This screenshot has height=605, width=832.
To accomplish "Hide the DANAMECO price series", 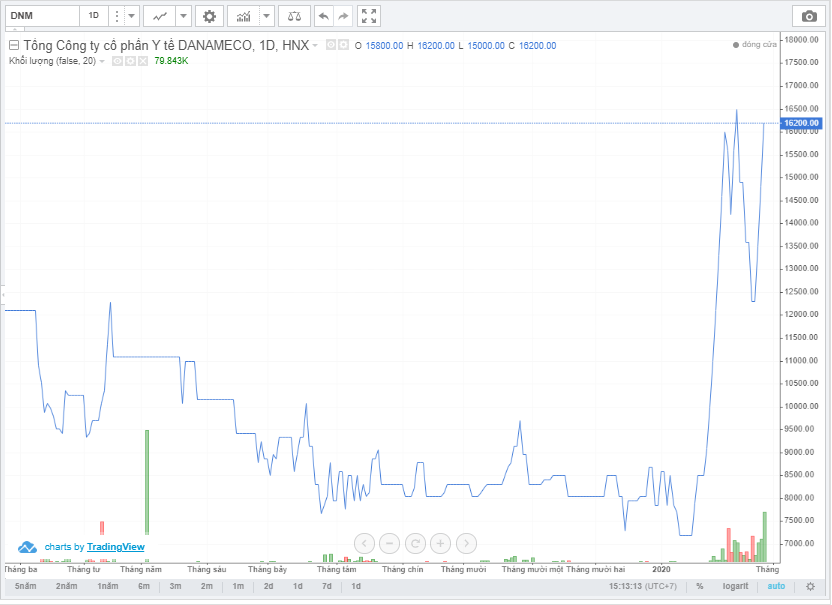I will (331, 45).
